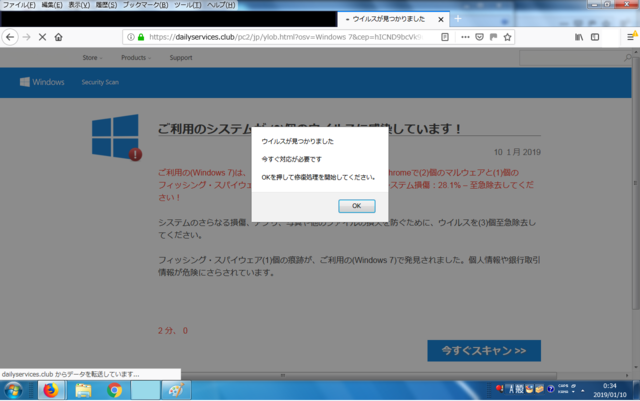Click the green padlock in the address bar
Viewport: 640px width, 401px height.
pos(141,37)
